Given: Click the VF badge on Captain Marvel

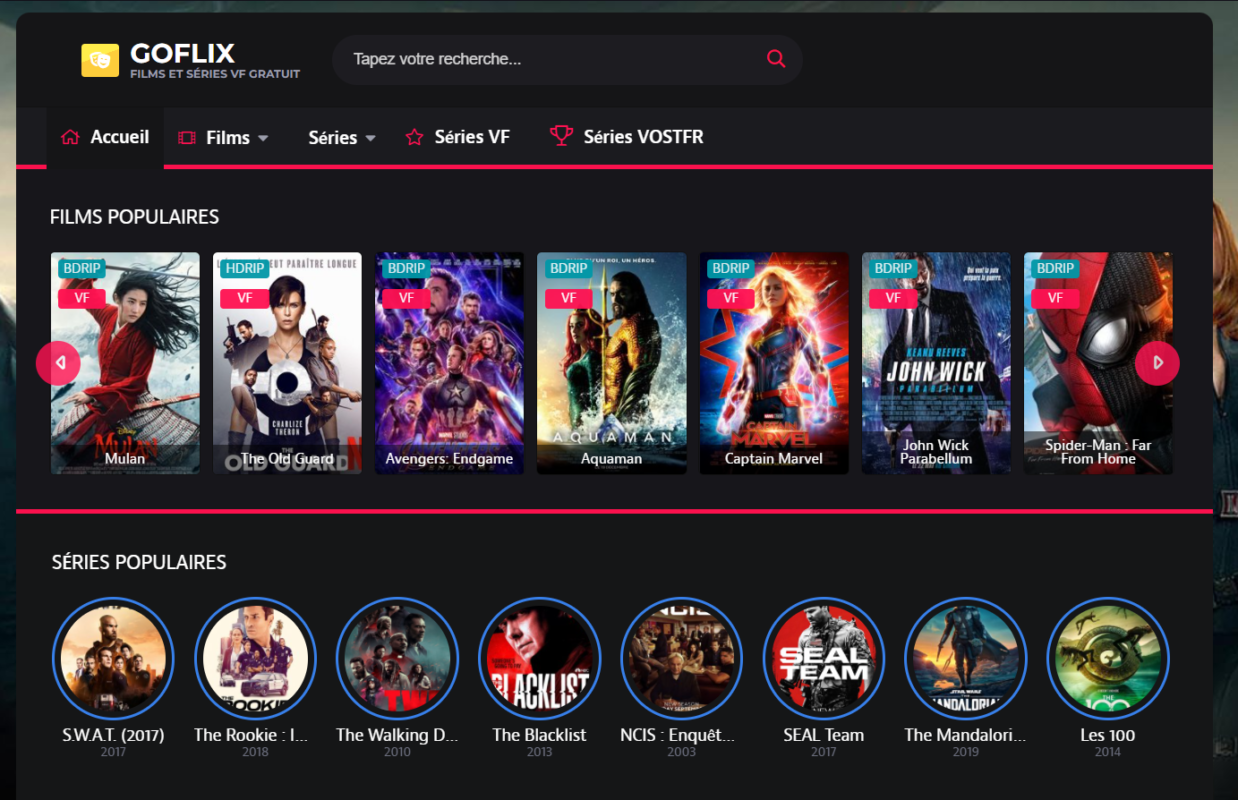Looking at the screenshot, I should [x=731, y=298].
